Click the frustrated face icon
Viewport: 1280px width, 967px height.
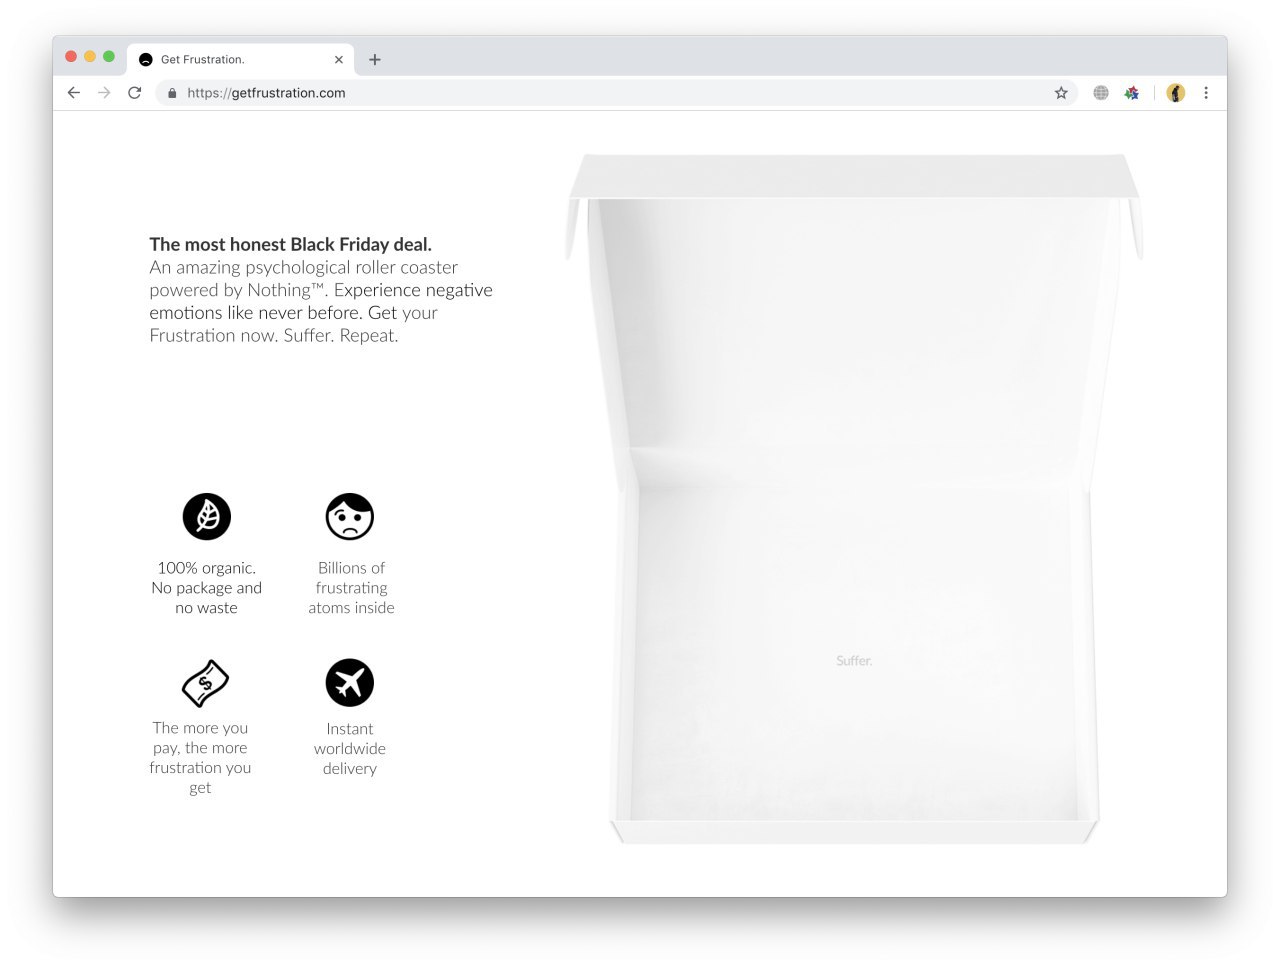350,517
